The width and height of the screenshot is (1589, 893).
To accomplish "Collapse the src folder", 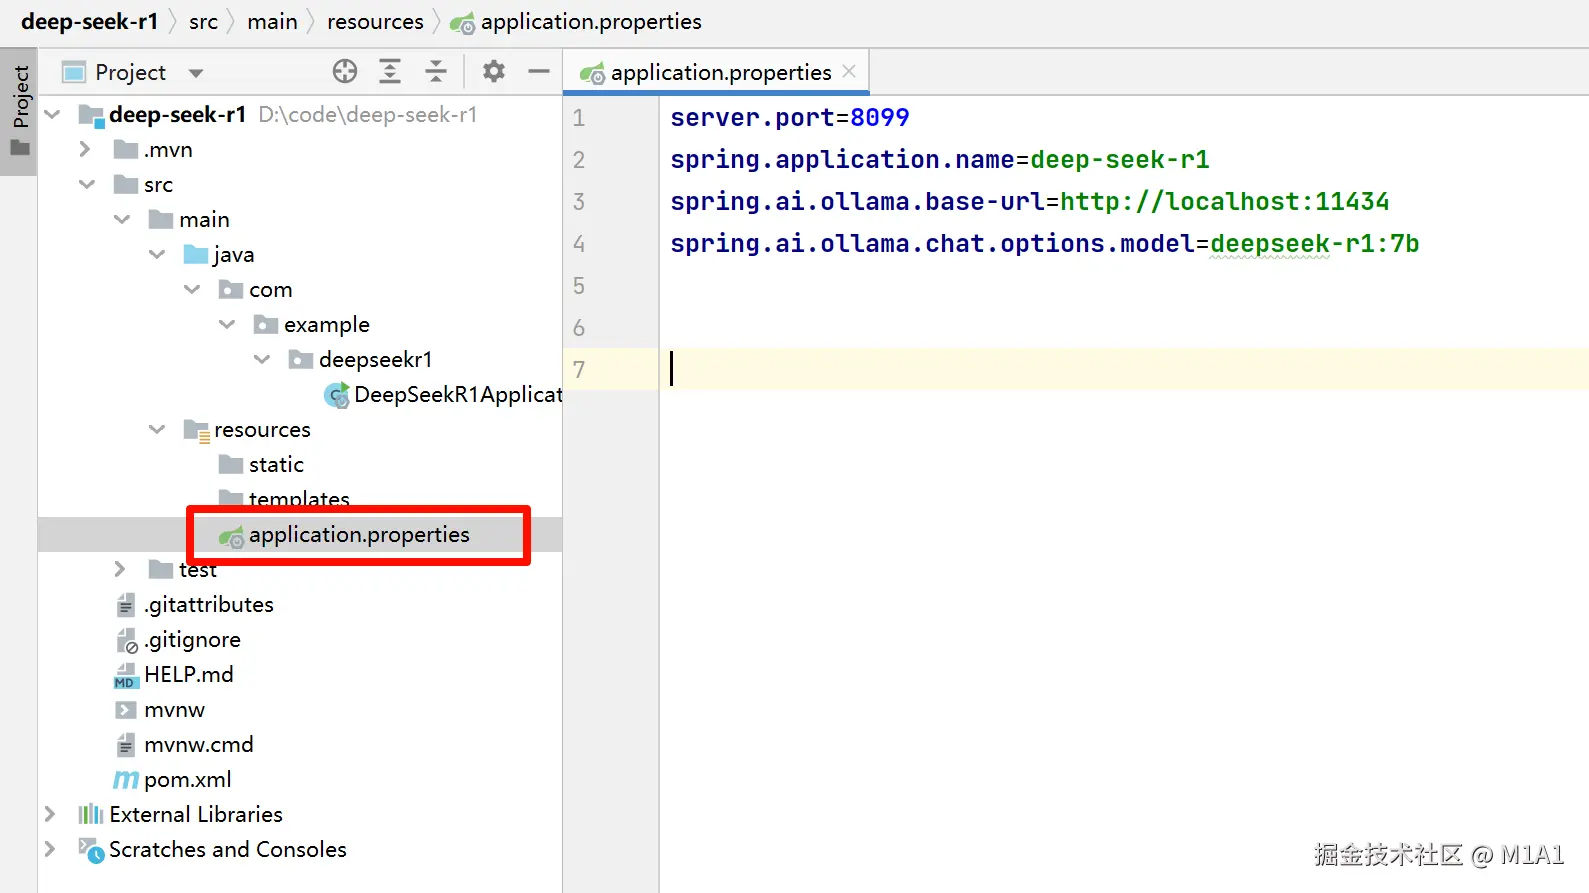I will (x=87, y=185).
